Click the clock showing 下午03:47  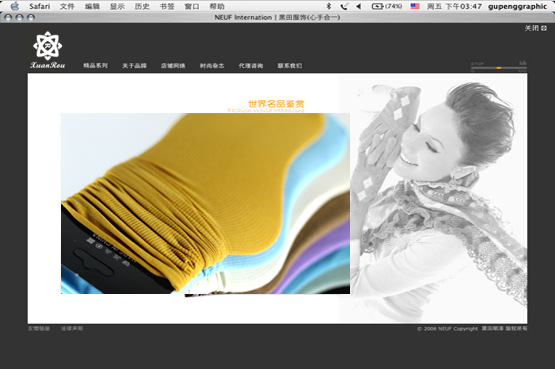pos(454,6)
